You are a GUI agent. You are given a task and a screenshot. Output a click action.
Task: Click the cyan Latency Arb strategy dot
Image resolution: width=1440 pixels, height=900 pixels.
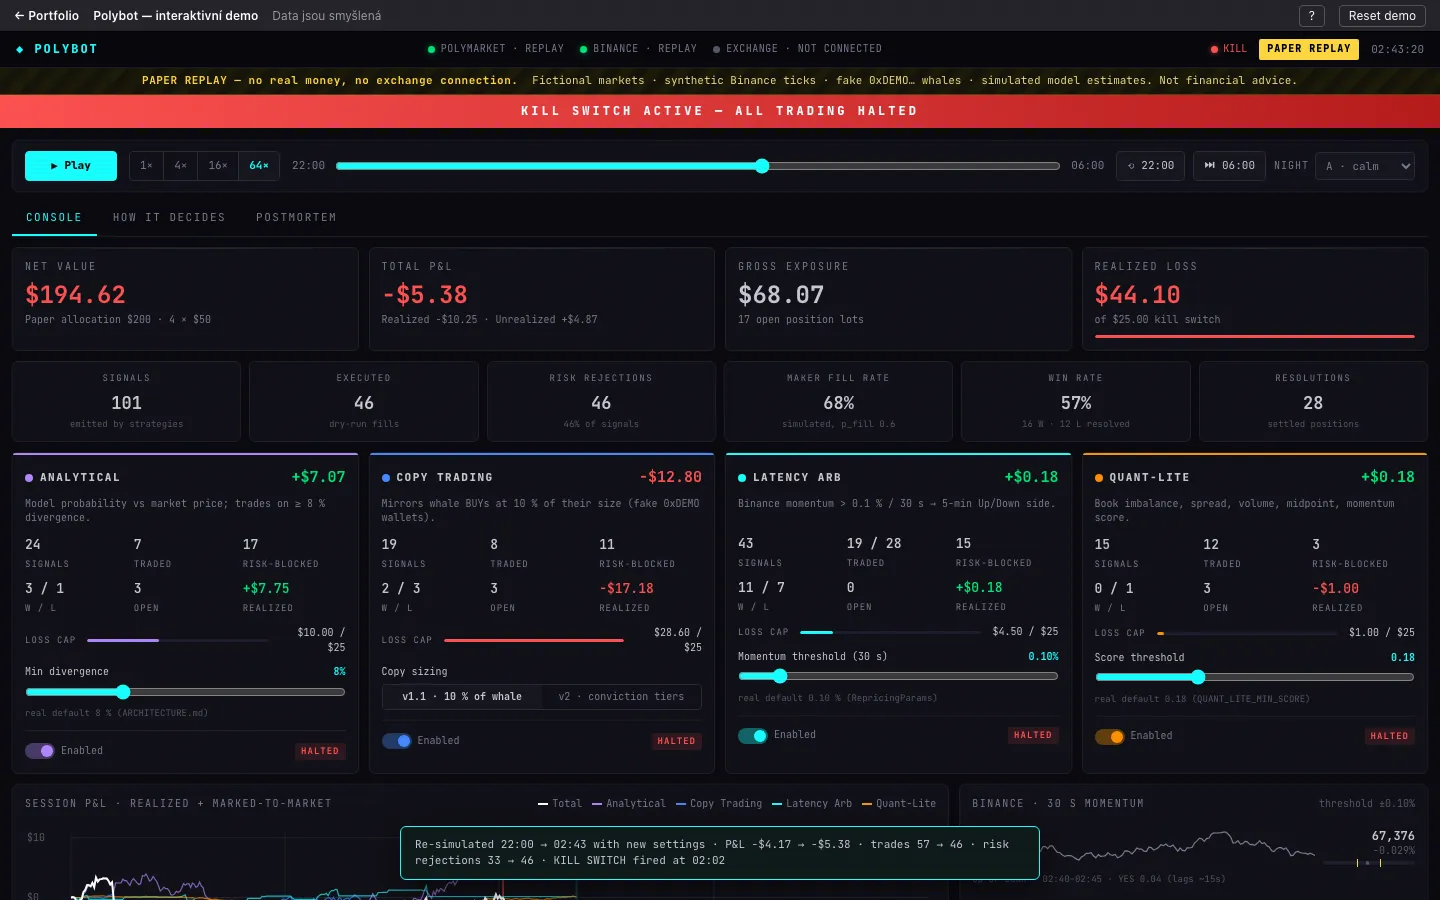[x=742, y=478]
